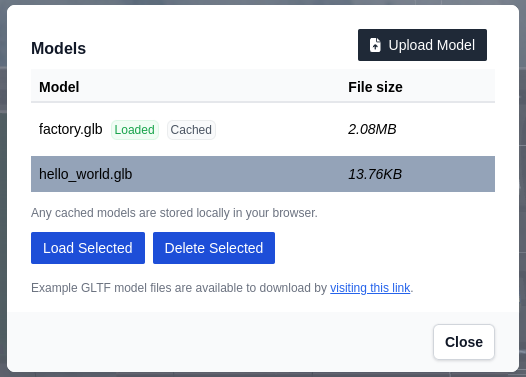Viewport: 526px width, 377px height.
Task: Click the cached models storage note
Action: [174, 213]
